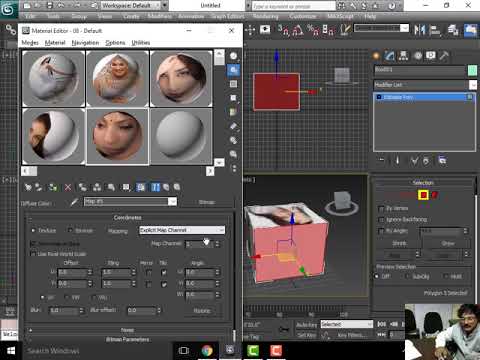The height and width of the screenshot is (360, 480).
Task: Open the Hierarchy tab in command panel
Action: (403, 56)
